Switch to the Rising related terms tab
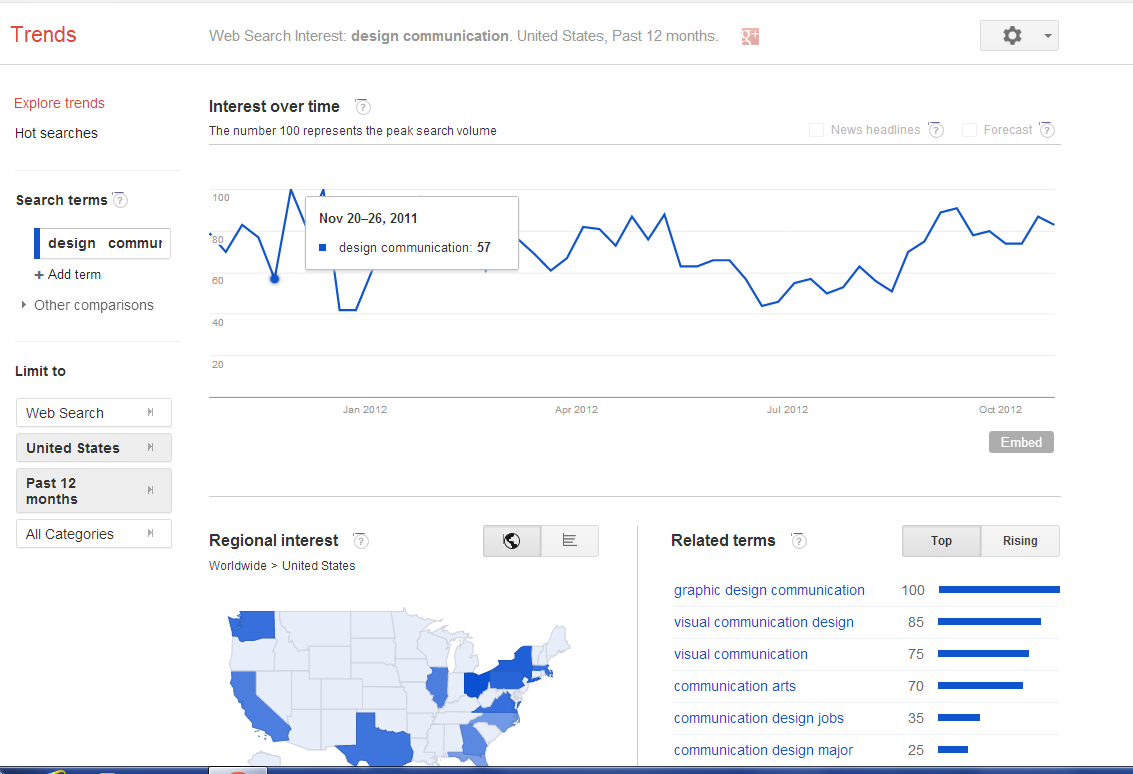The width and height of the screenshot is (1133, 774). point(1020,541)
